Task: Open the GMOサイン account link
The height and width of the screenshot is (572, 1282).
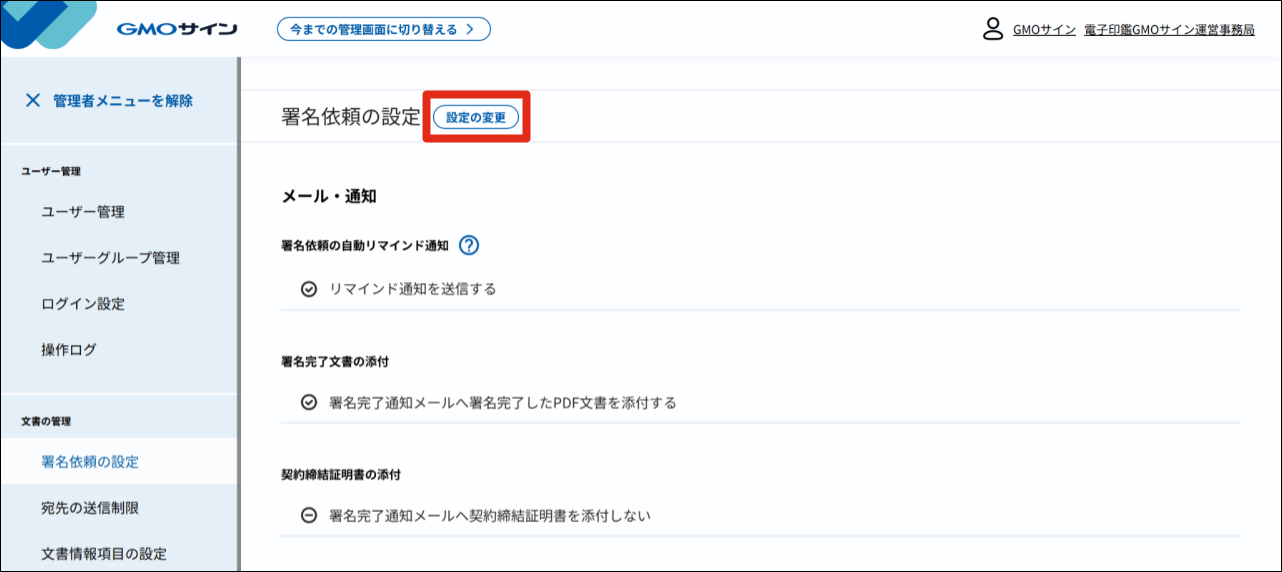Action: point(1044,30)
